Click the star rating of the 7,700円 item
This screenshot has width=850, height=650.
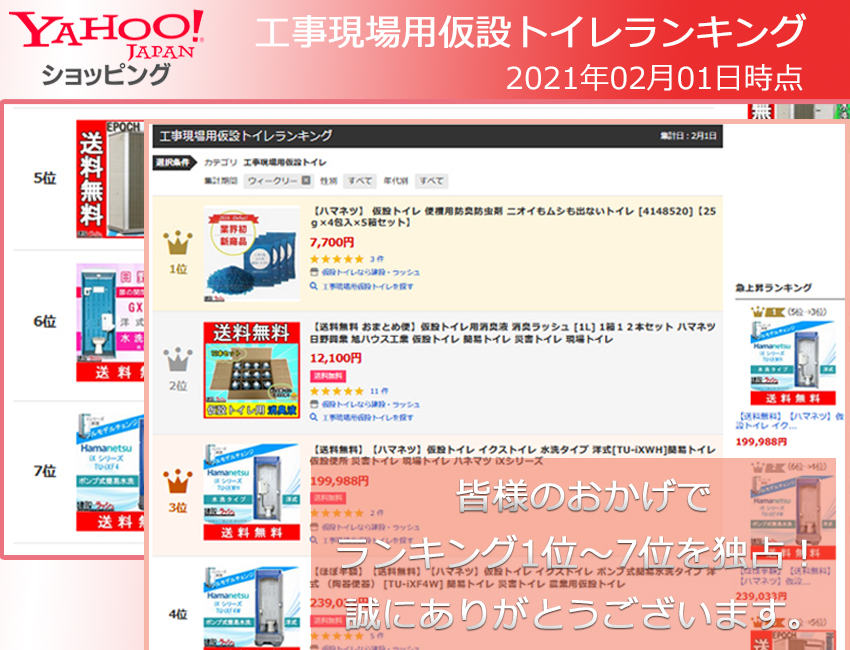(336, 259)
